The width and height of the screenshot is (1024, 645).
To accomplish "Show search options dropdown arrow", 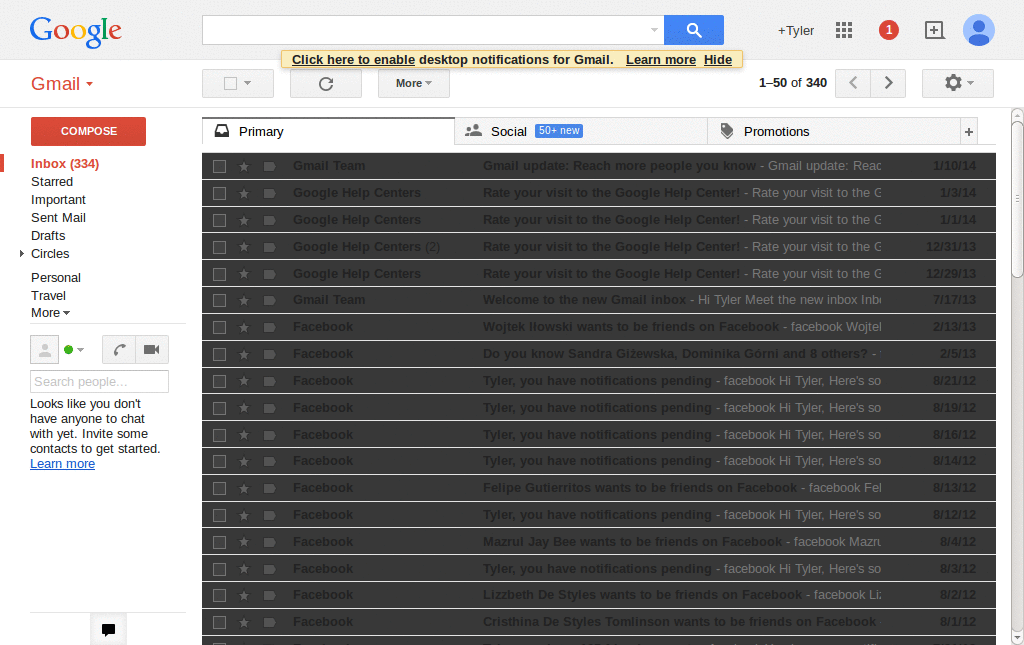I will click(x=654, y=30).
